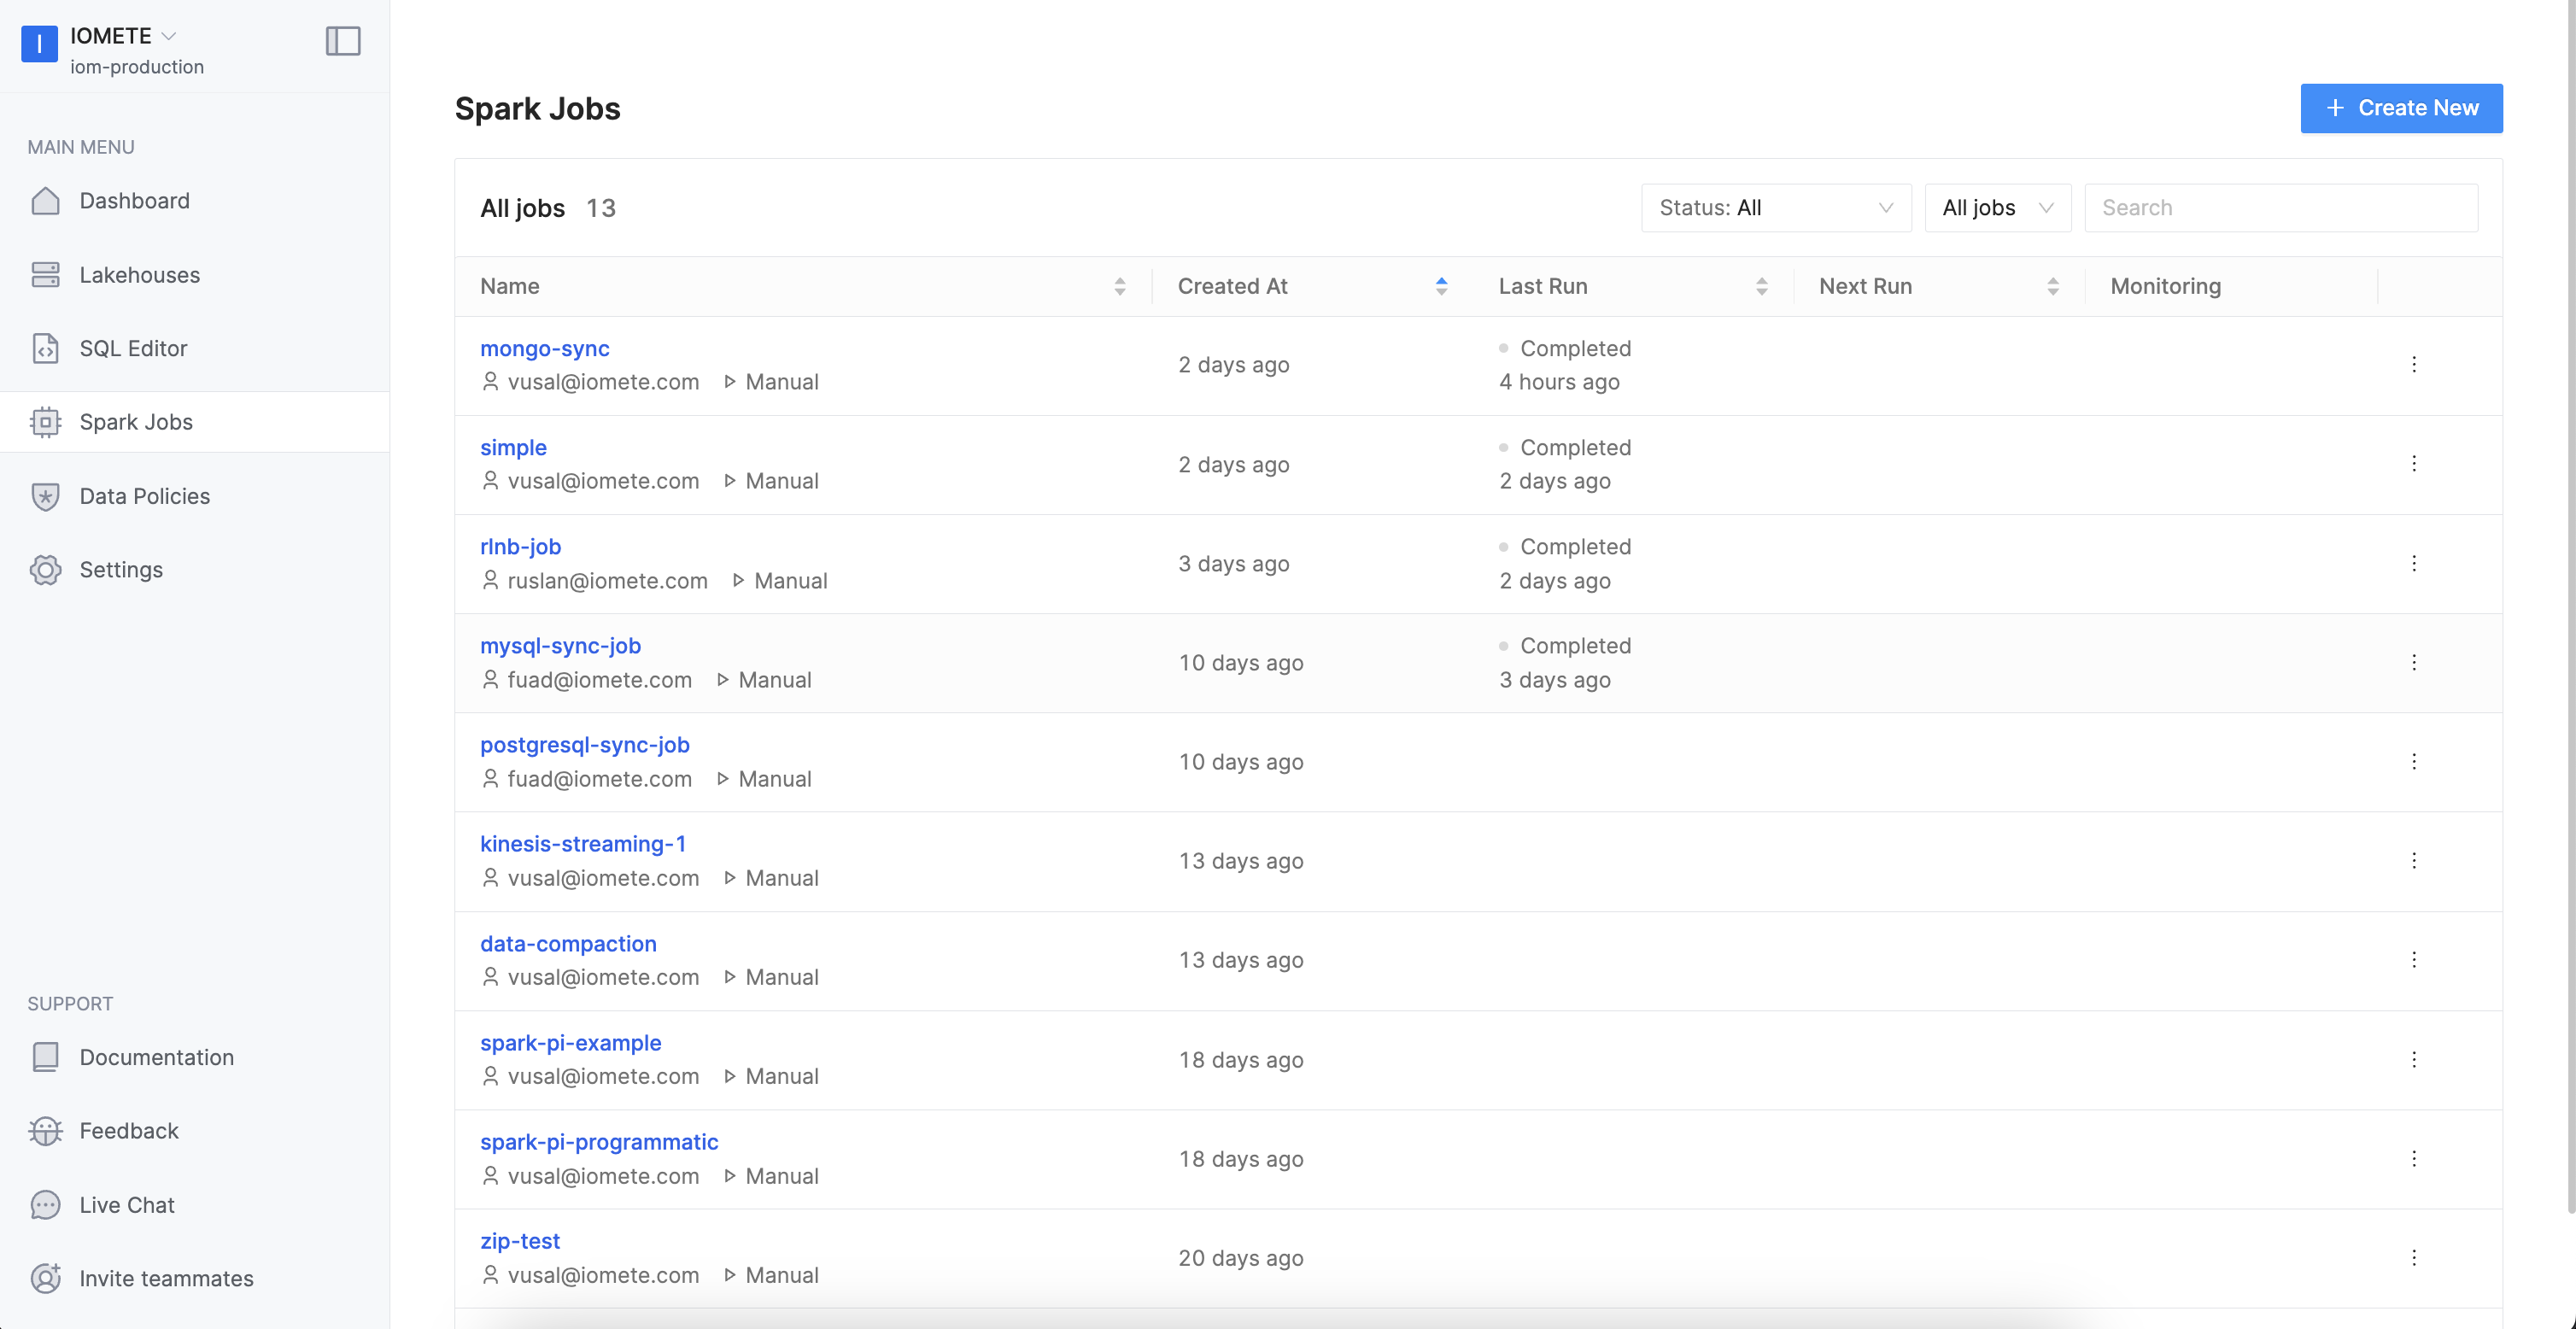Open the more-actions menu for postgresql-sync-job
The width and height of the screenshot is (2576, 1329).
(x=2413, y=761)
